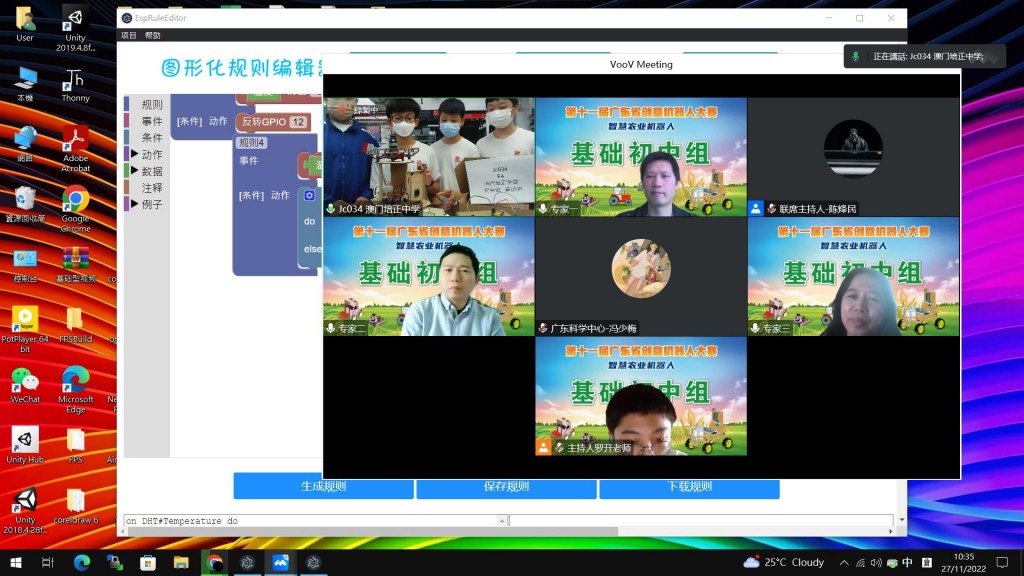
Task: Click the rule text field with DHT#Temperature
Action: tap(310, 521)
